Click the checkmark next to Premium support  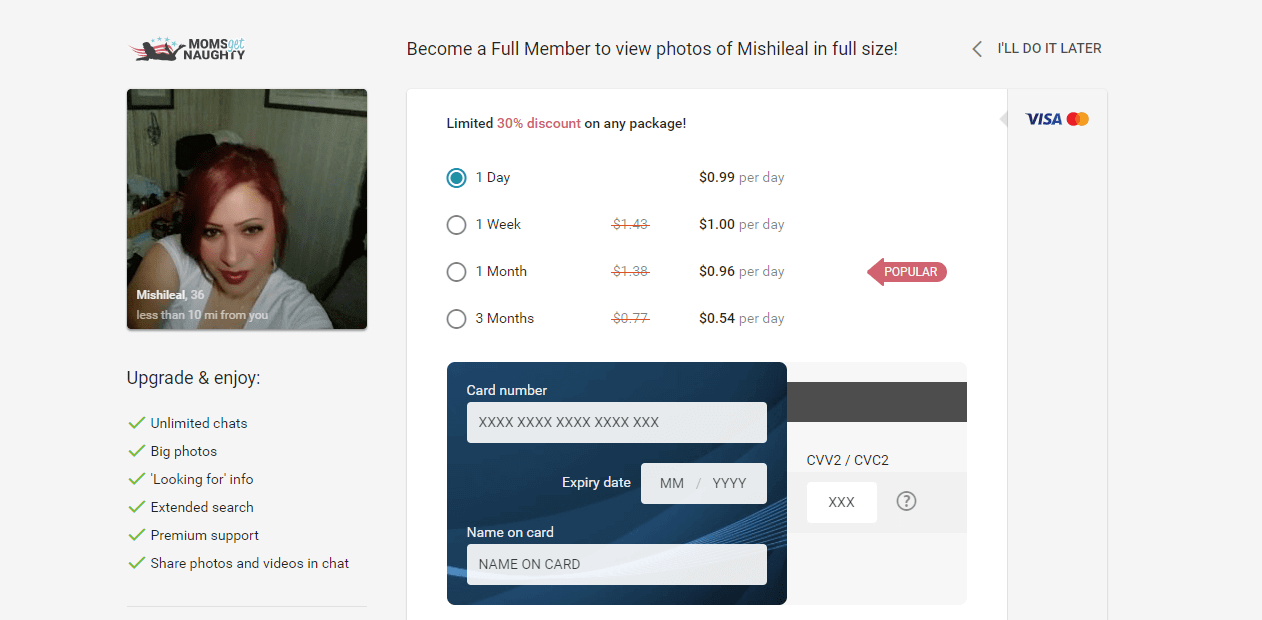(137, 535)
